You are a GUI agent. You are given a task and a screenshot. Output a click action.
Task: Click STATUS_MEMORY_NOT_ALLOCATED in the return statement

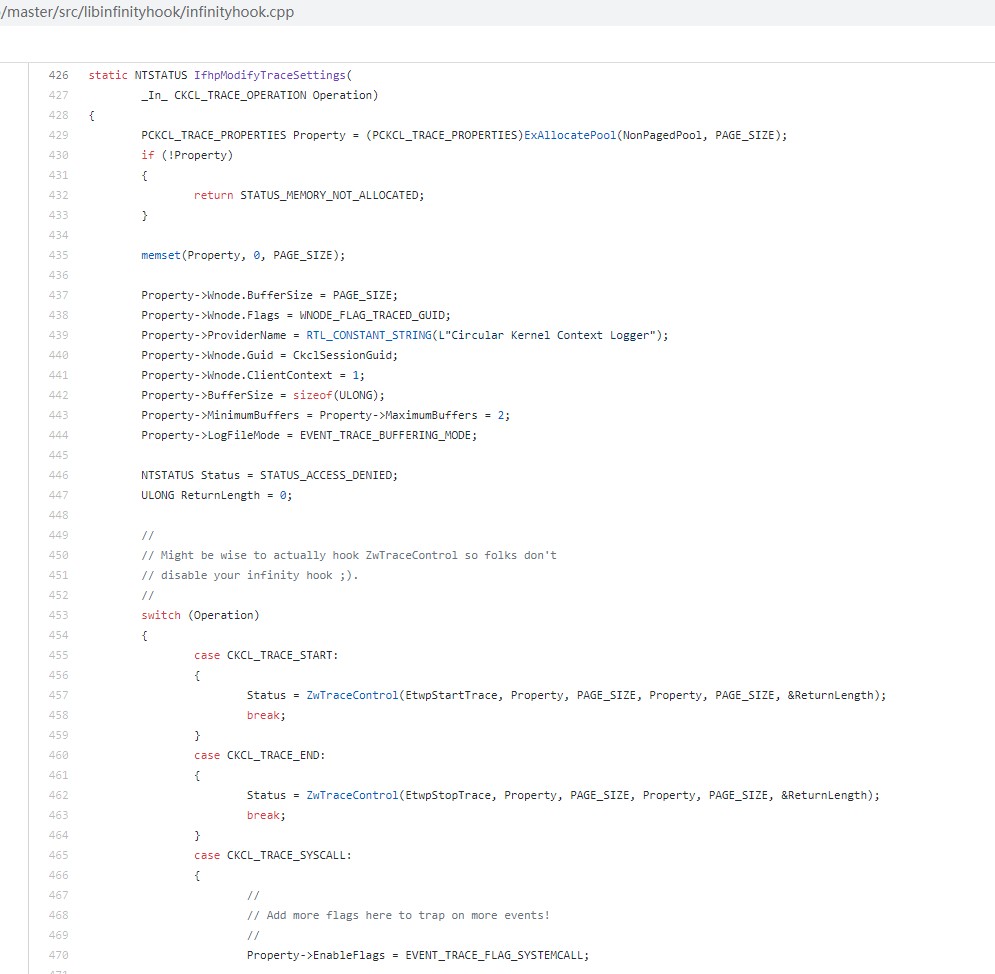pos(329,195)
